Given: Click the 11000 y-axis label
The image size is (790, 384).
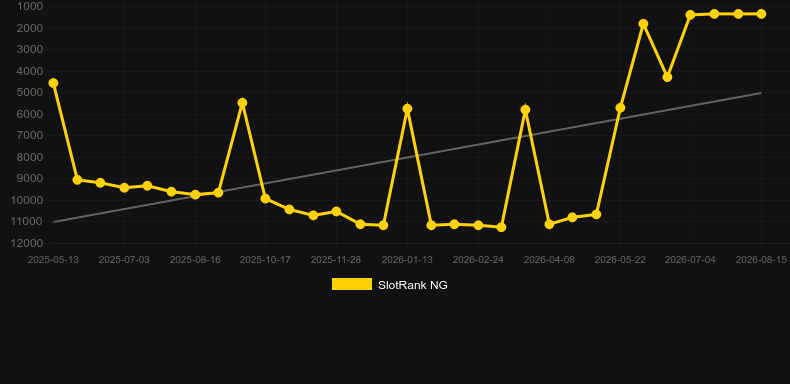Looking at the screenshot, I should tap(27, 222).
